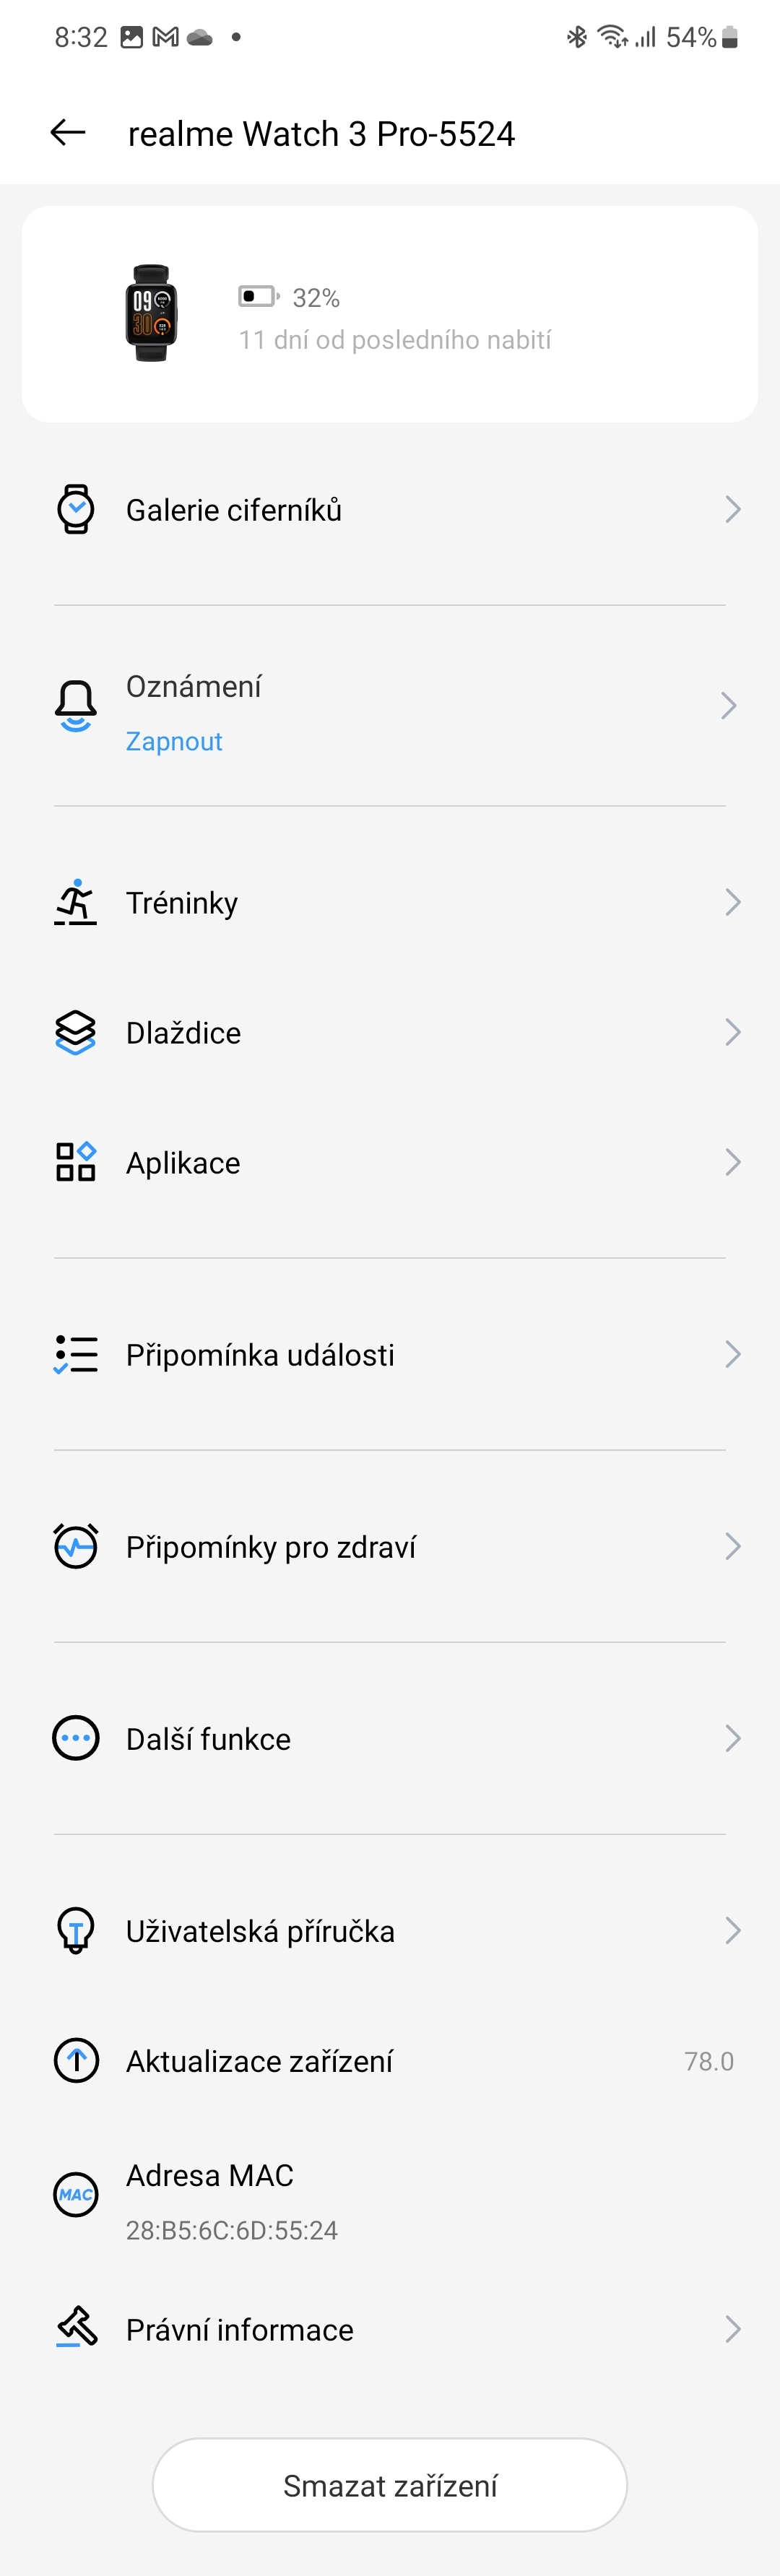Click the Dlaždice stacked tiles icon

coord(75,1032)
